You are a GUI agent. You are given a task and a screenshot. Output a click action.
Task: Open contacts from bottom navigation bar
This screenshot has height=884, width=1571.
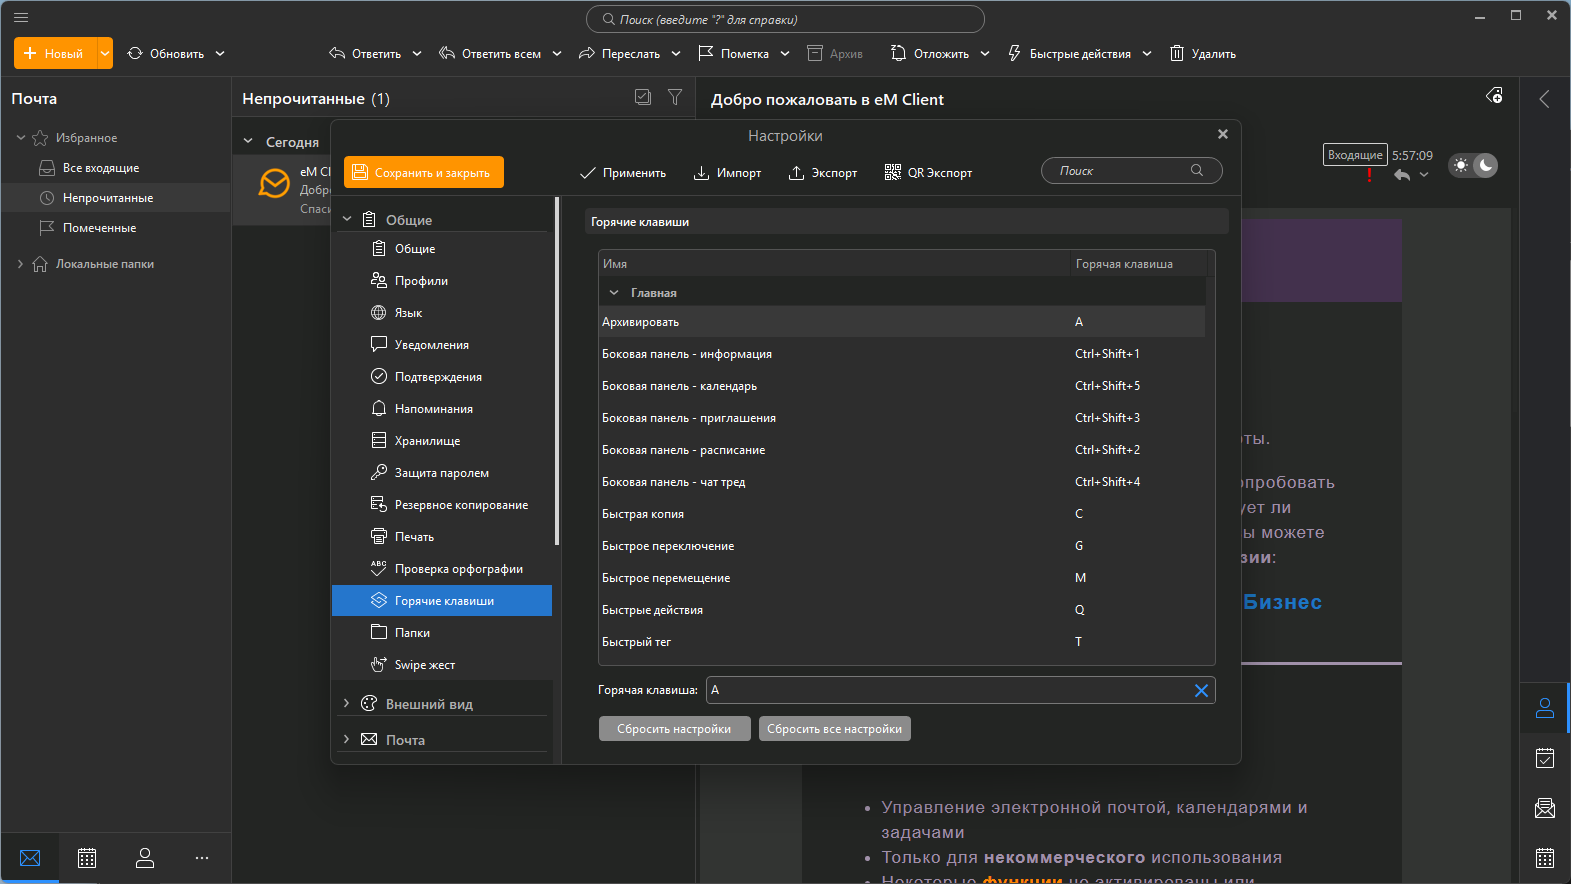145,858
